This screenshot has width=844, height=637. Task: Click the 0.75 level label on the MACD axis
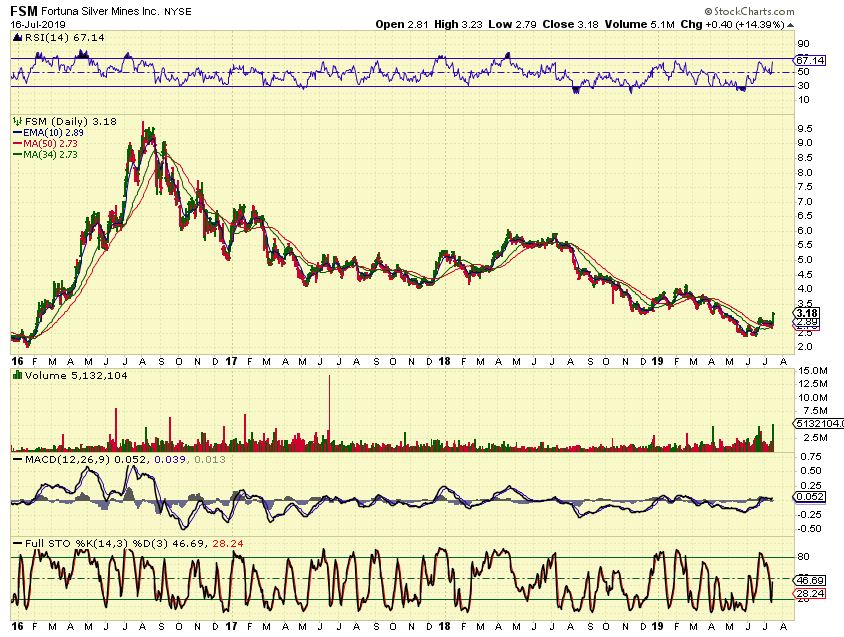coord(811,457)
